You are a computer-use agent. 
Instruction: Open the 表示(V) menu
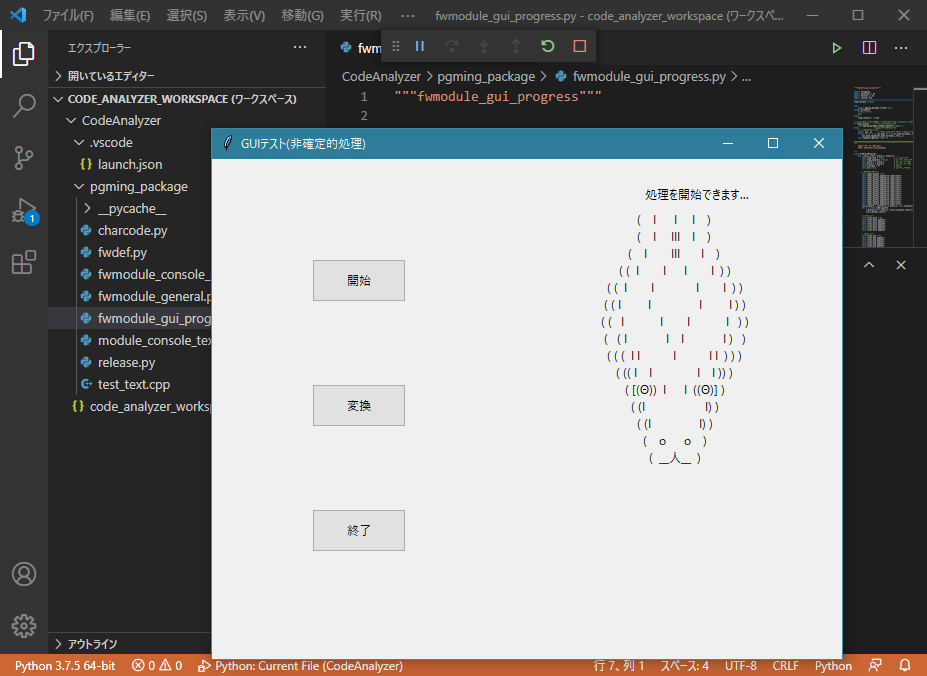point(244,15)
